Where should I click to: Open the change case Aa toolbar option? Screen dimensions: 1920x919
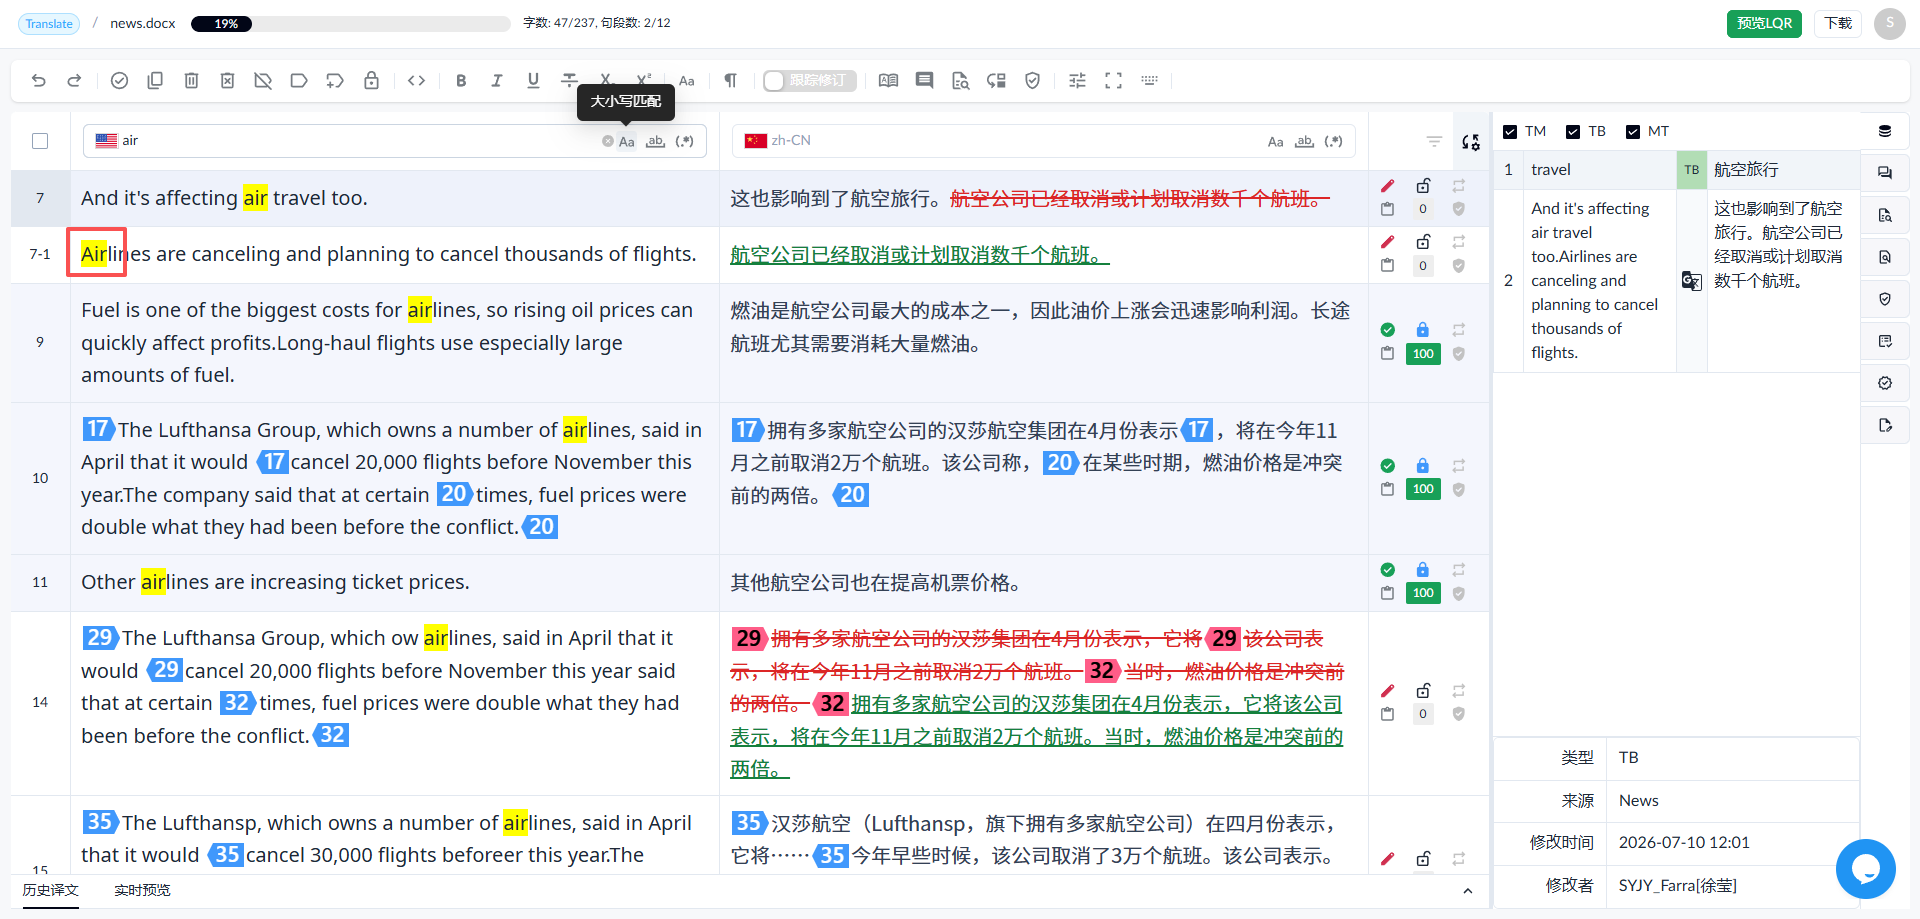click(687, 81)
